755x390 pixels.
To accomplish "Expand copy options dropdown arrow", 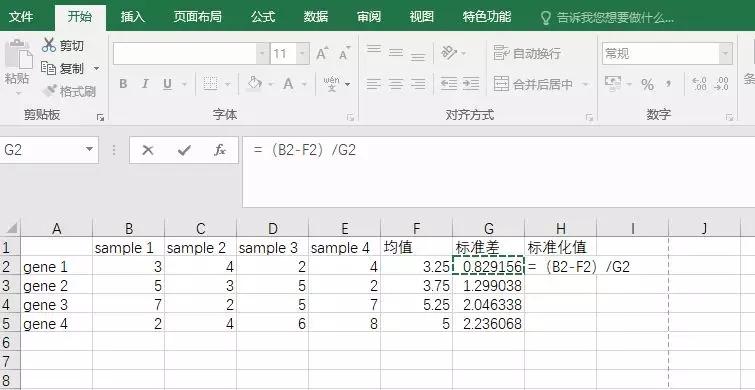I will pyautogui.click(x=96, y=69).
